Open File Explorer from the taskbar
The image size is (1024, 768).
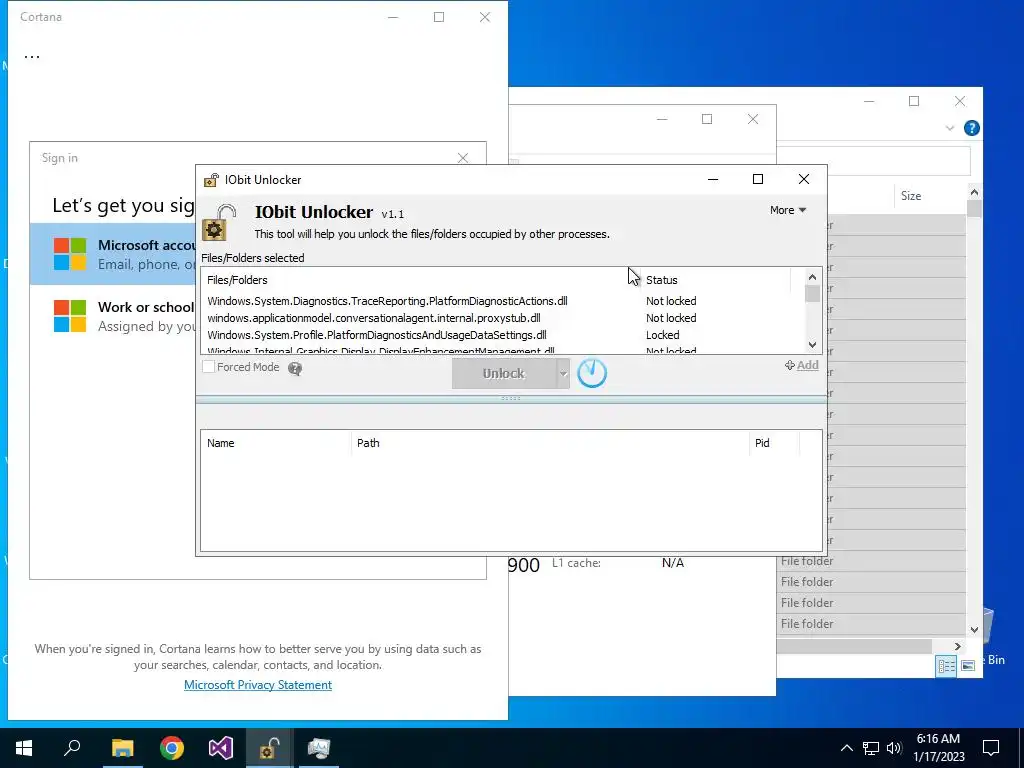[x=122, y=748]
